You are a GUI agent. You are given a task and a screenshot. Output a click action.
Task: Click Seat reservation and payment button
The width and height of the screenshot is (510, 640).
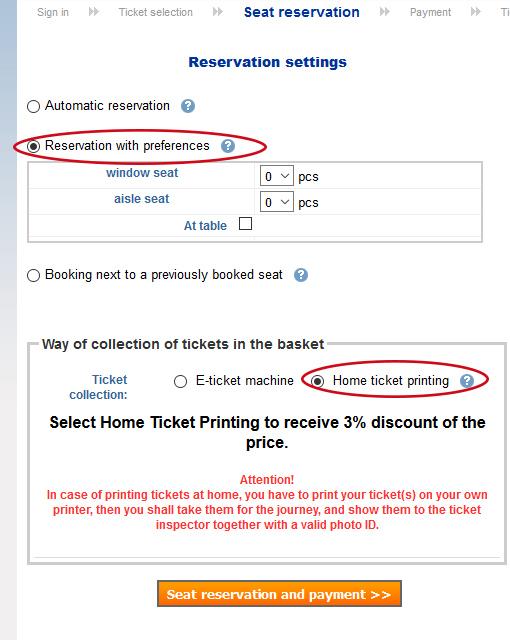coord(279,594)
